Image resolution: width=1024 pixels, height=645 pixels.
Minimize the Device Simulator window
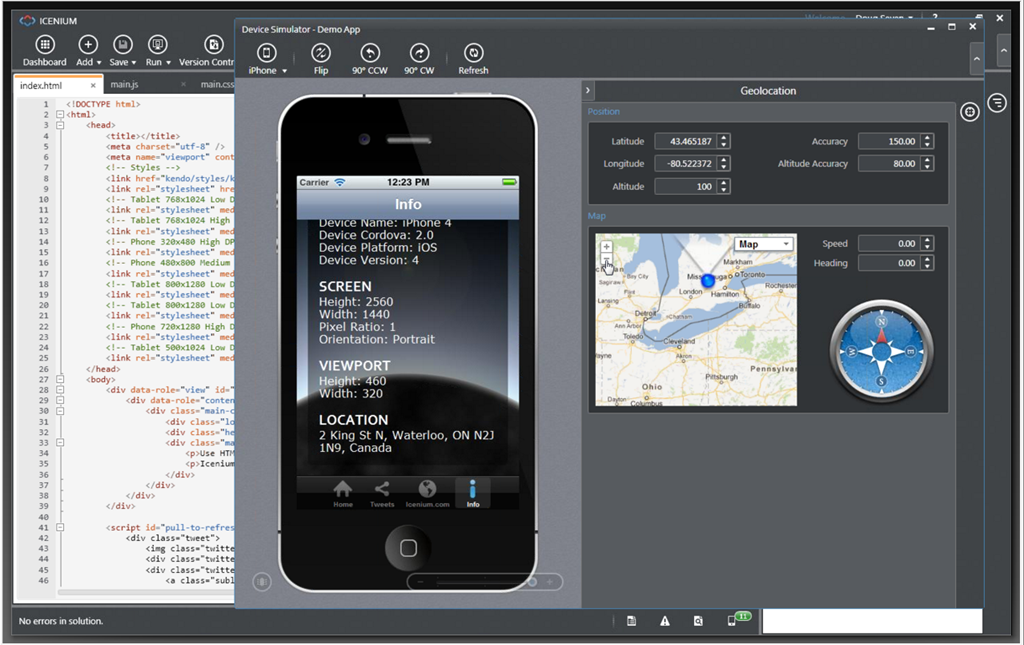point(931,27)
